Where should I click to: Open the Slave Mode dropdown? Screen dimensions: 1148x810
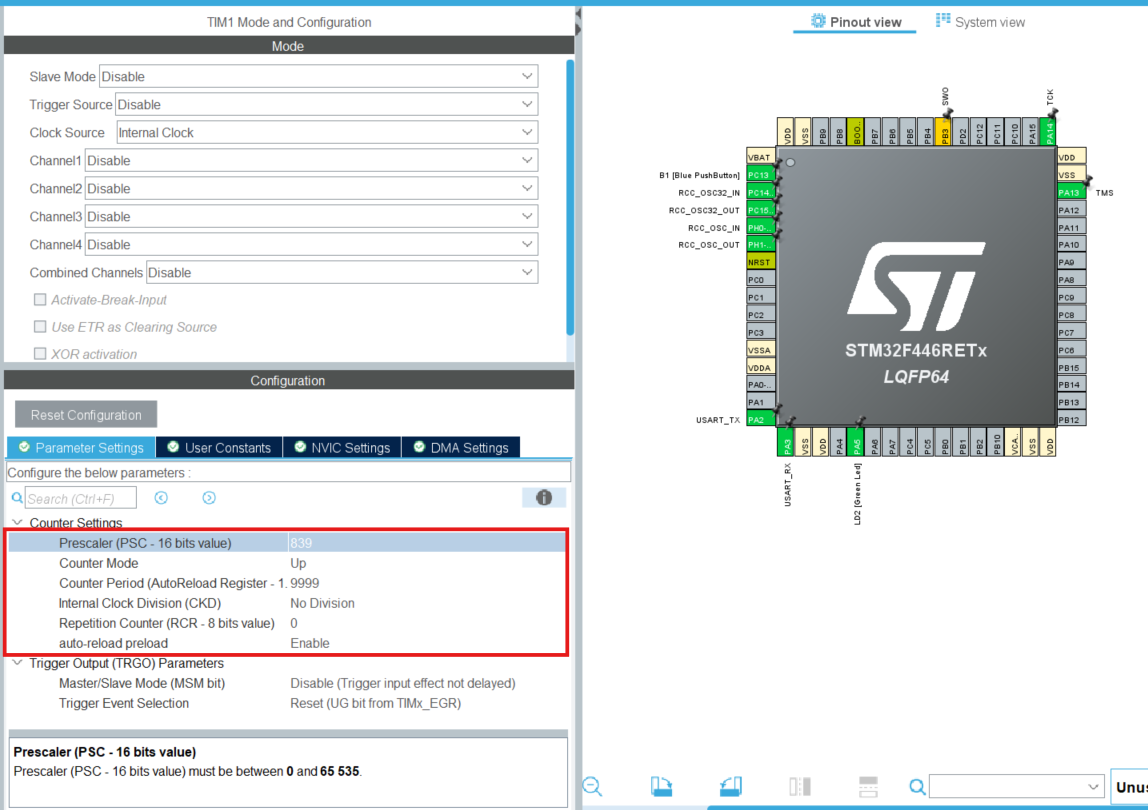click(x=318, y=76)
